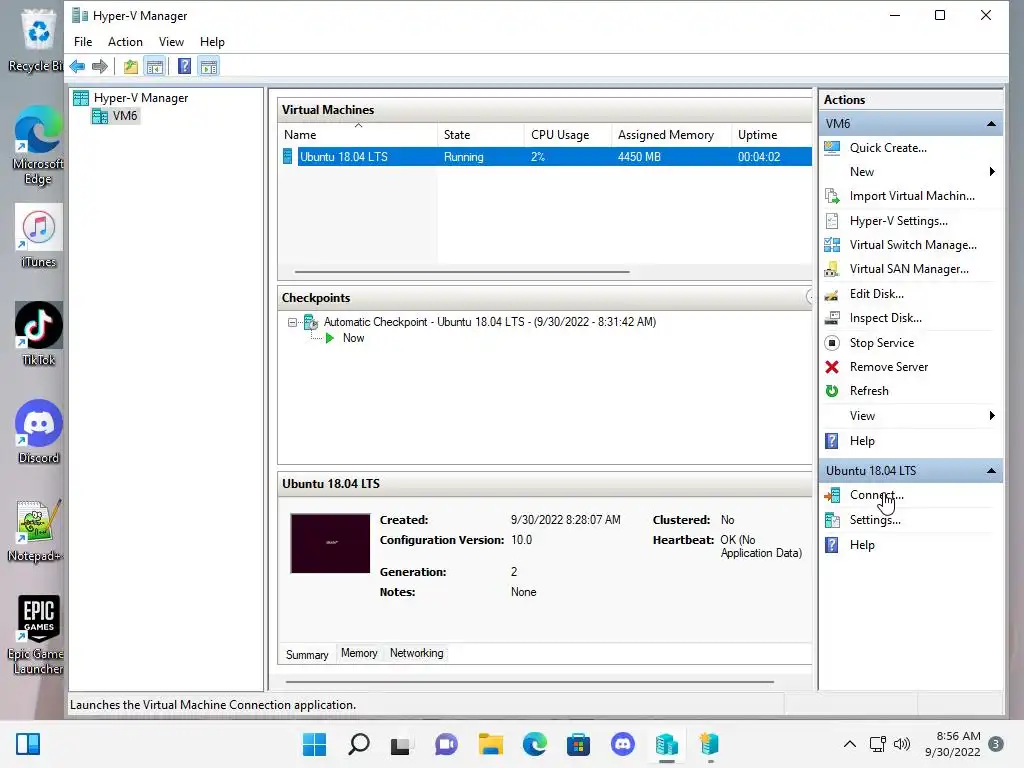1024x768 pixels.
Task: Click the Inspect Disk icon
Action: tap(832, 318)
